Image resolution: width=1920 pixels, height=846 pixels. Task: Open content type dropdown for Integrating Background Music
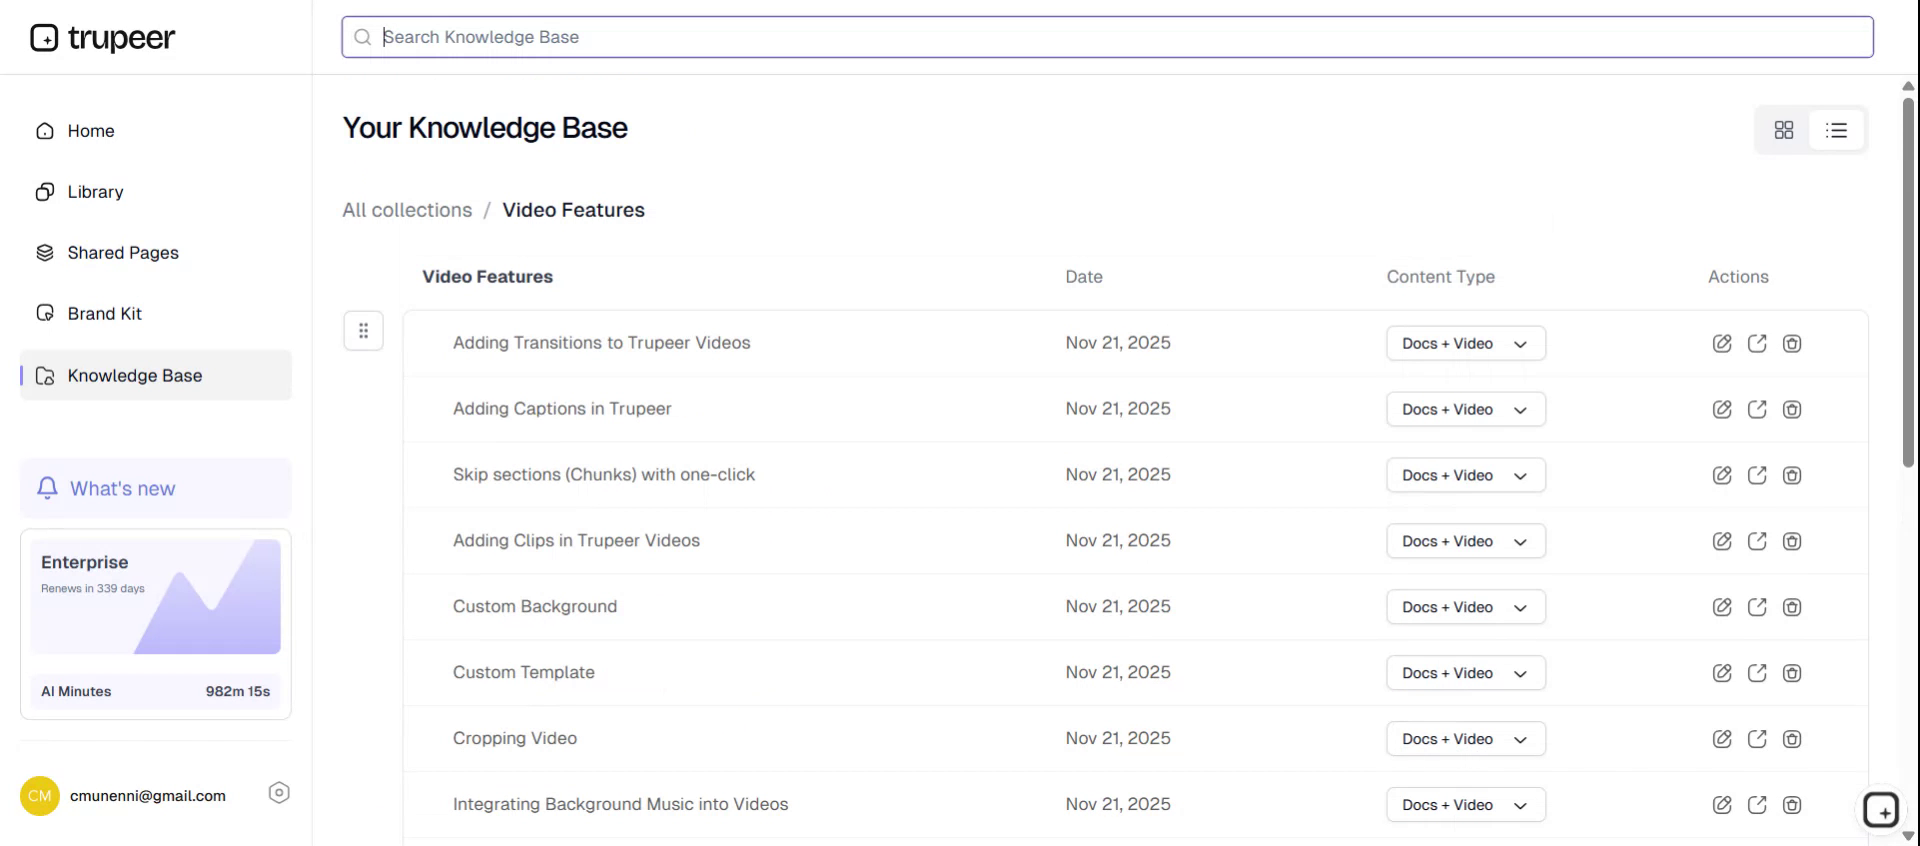pyautogui.click(x=1466, y=805)
